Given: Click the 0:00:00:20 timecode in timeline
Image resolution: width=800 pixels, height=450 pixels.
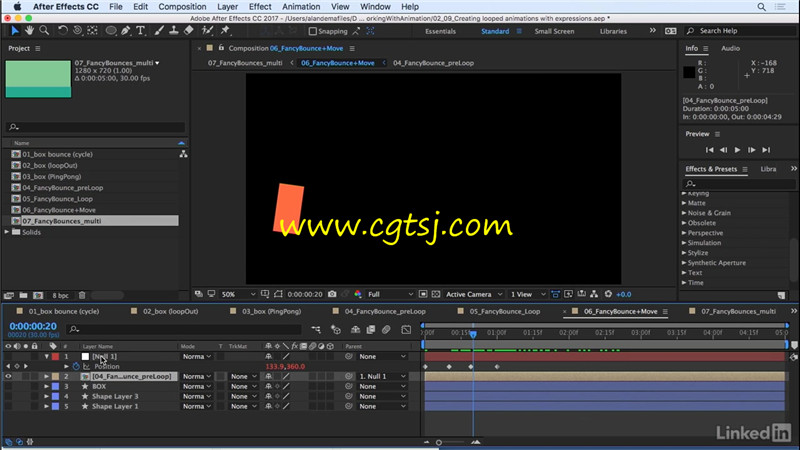Looking at the screenshot, I should coord(33,326).
